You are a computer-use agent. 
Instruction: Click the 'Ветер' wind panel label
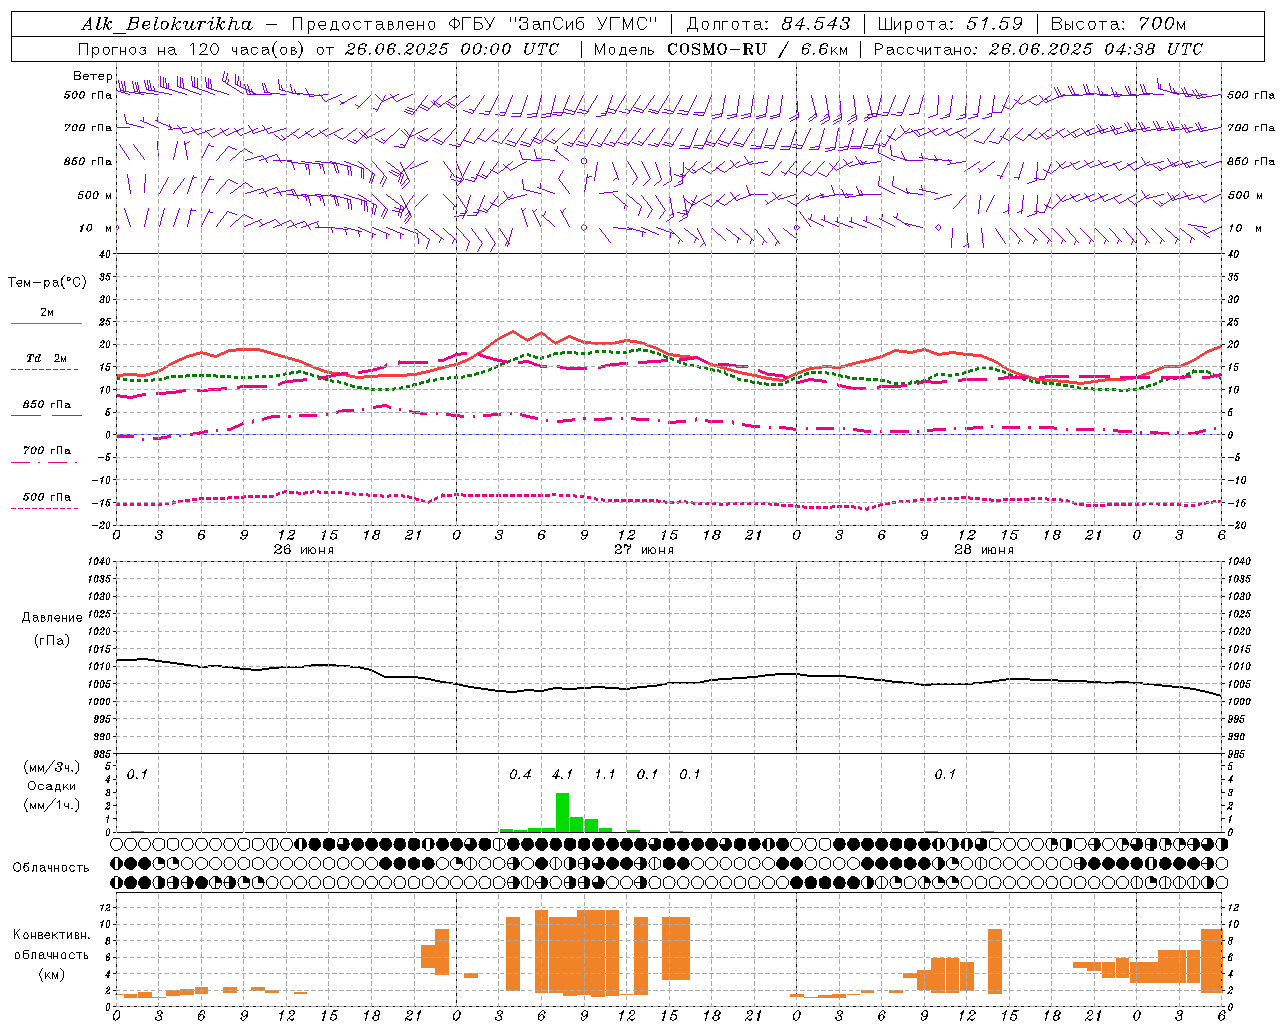[92, 76]
